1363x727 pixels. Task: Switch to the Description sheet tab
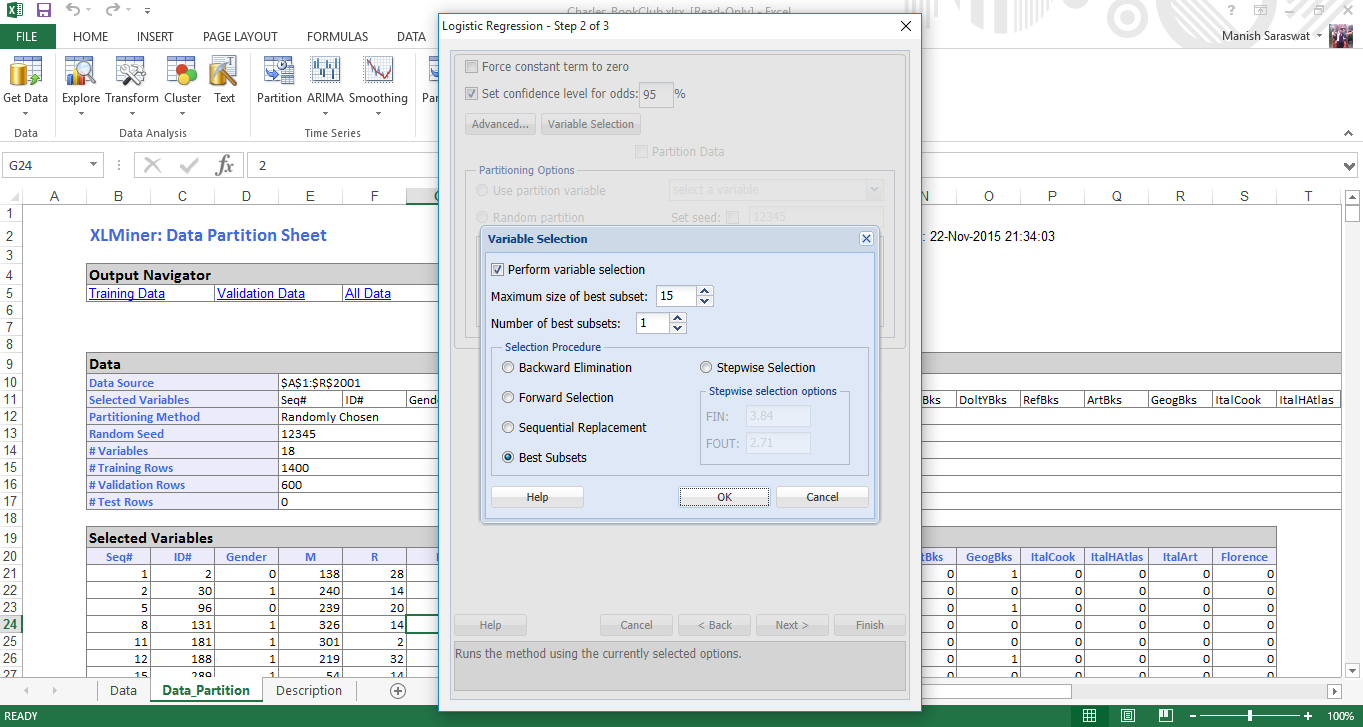coord(308,691)
